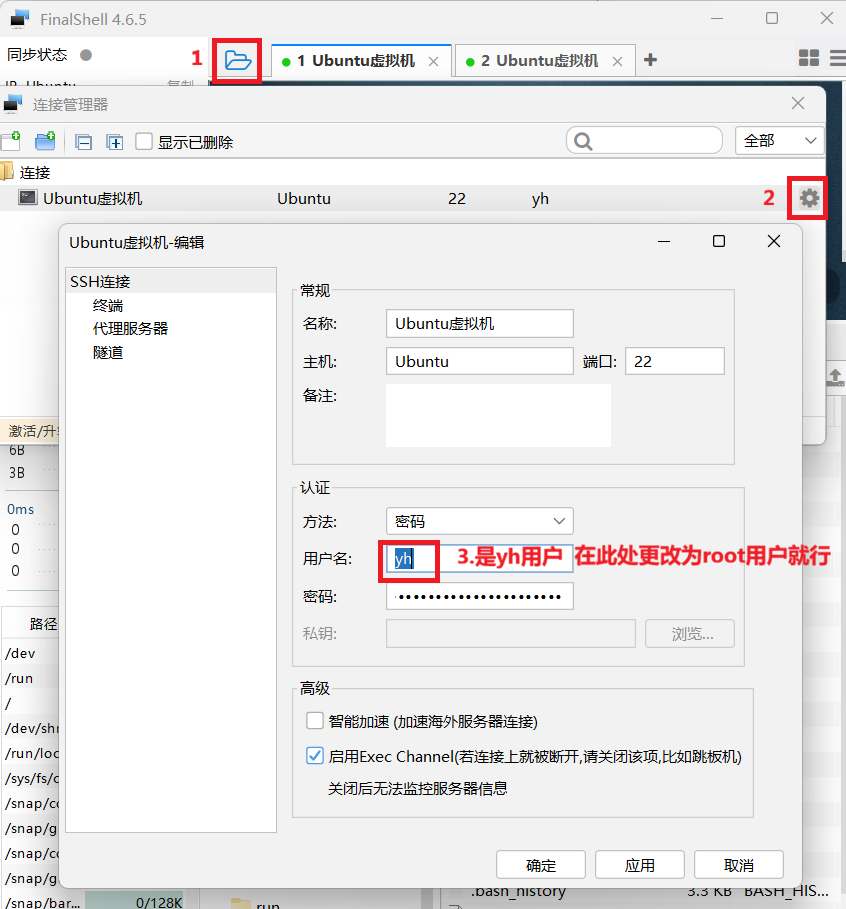Click the upload arrow icon at right edge
This screenshot has width=846, height=909.
point(835,377)
